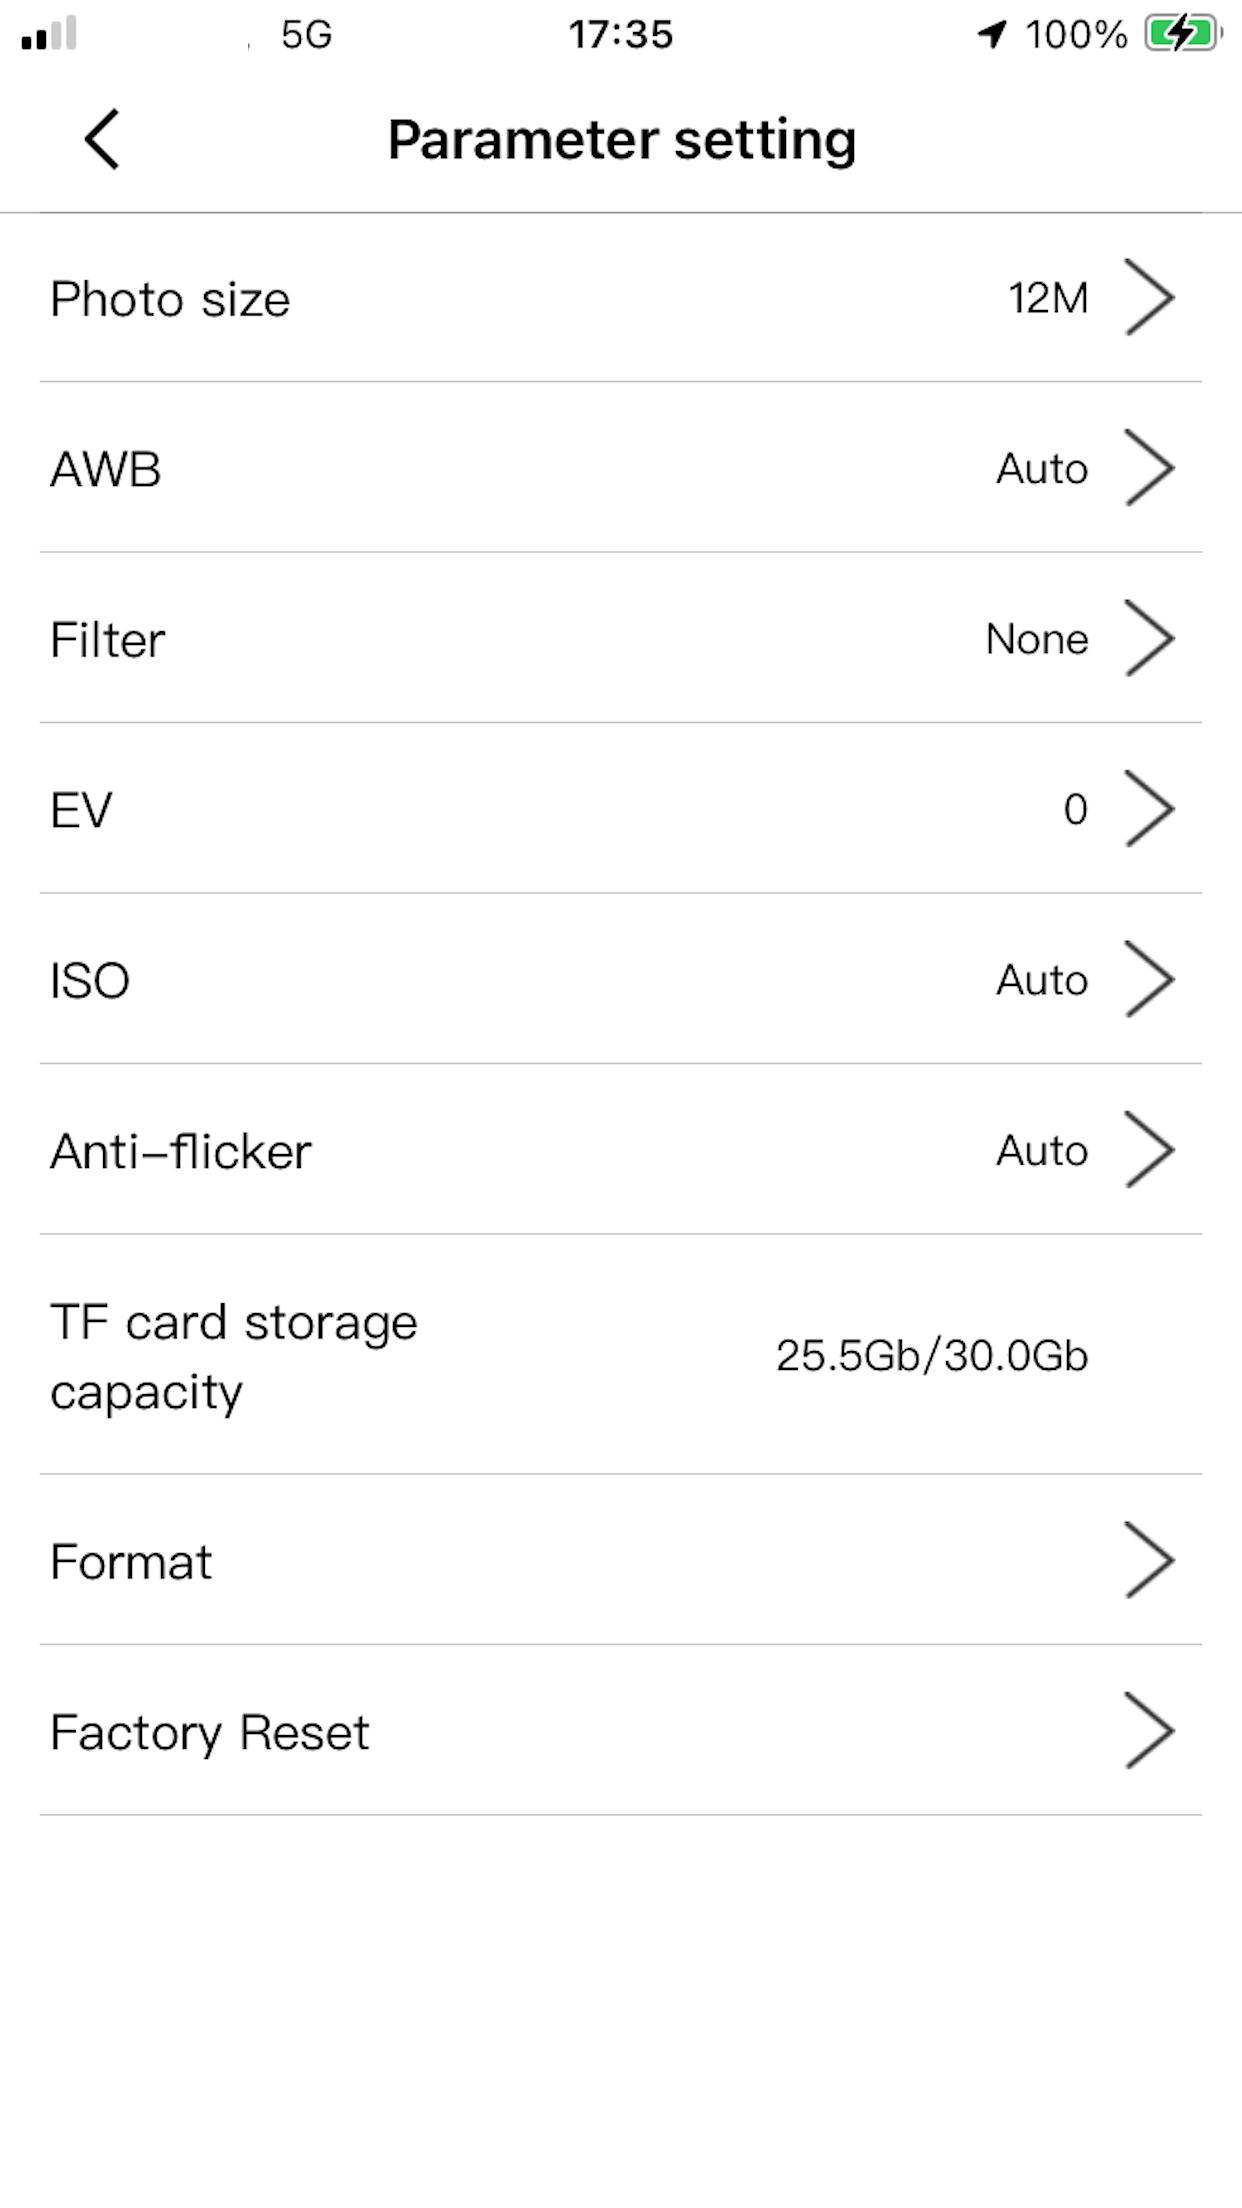Image resolution: width=1242 pixels, height=2208 pixels.
Task: Open Anti-flicker chevron arrow
Action: coord(1149,1150)
